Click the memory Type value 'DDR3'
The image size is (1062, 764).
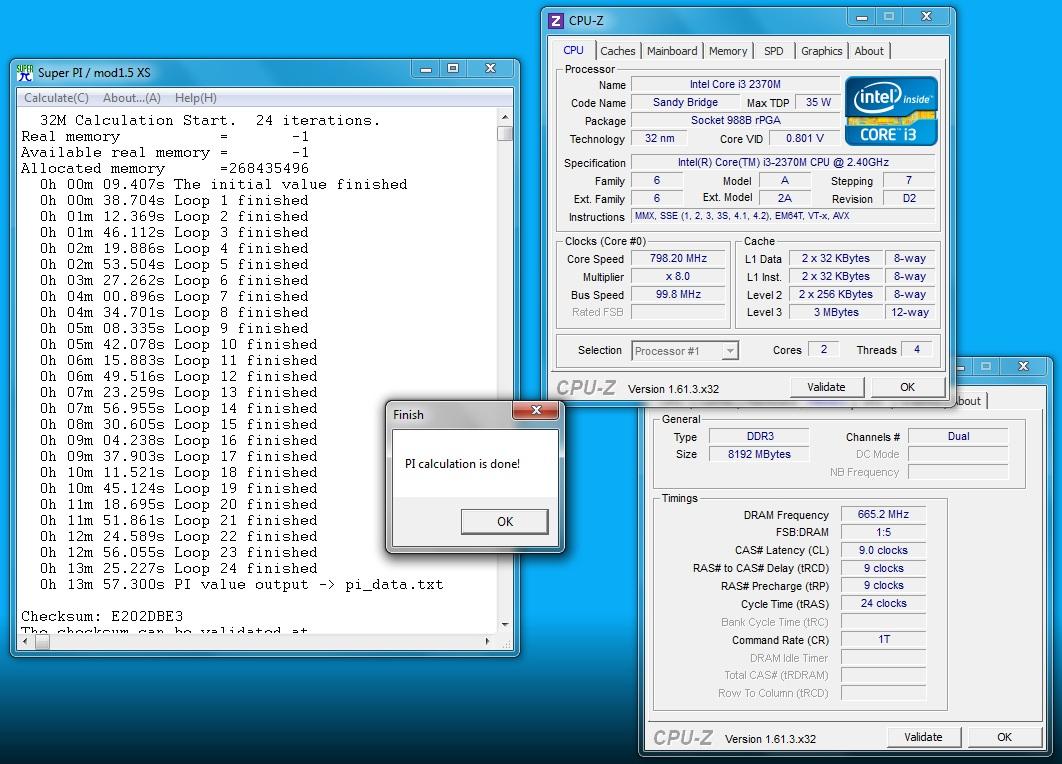(759, 437)
